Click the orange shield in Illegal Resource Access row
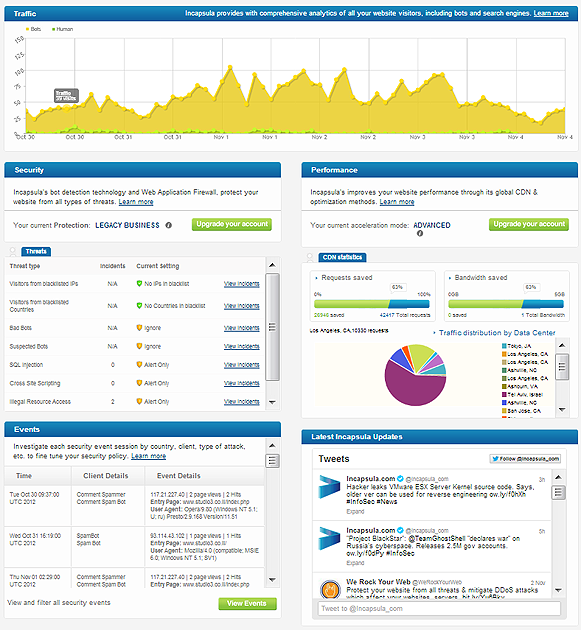 [139, 401]
